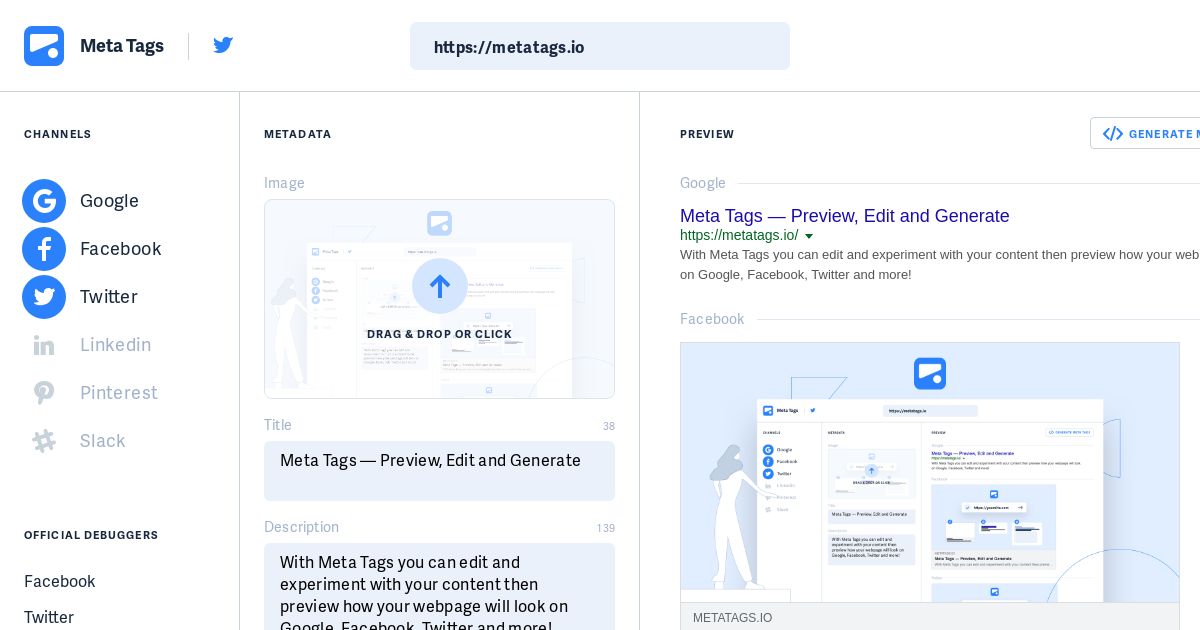Expand the dropdown arrow beside Google result URL
This screenshot has width=1200, height=630.
[809, 237]
